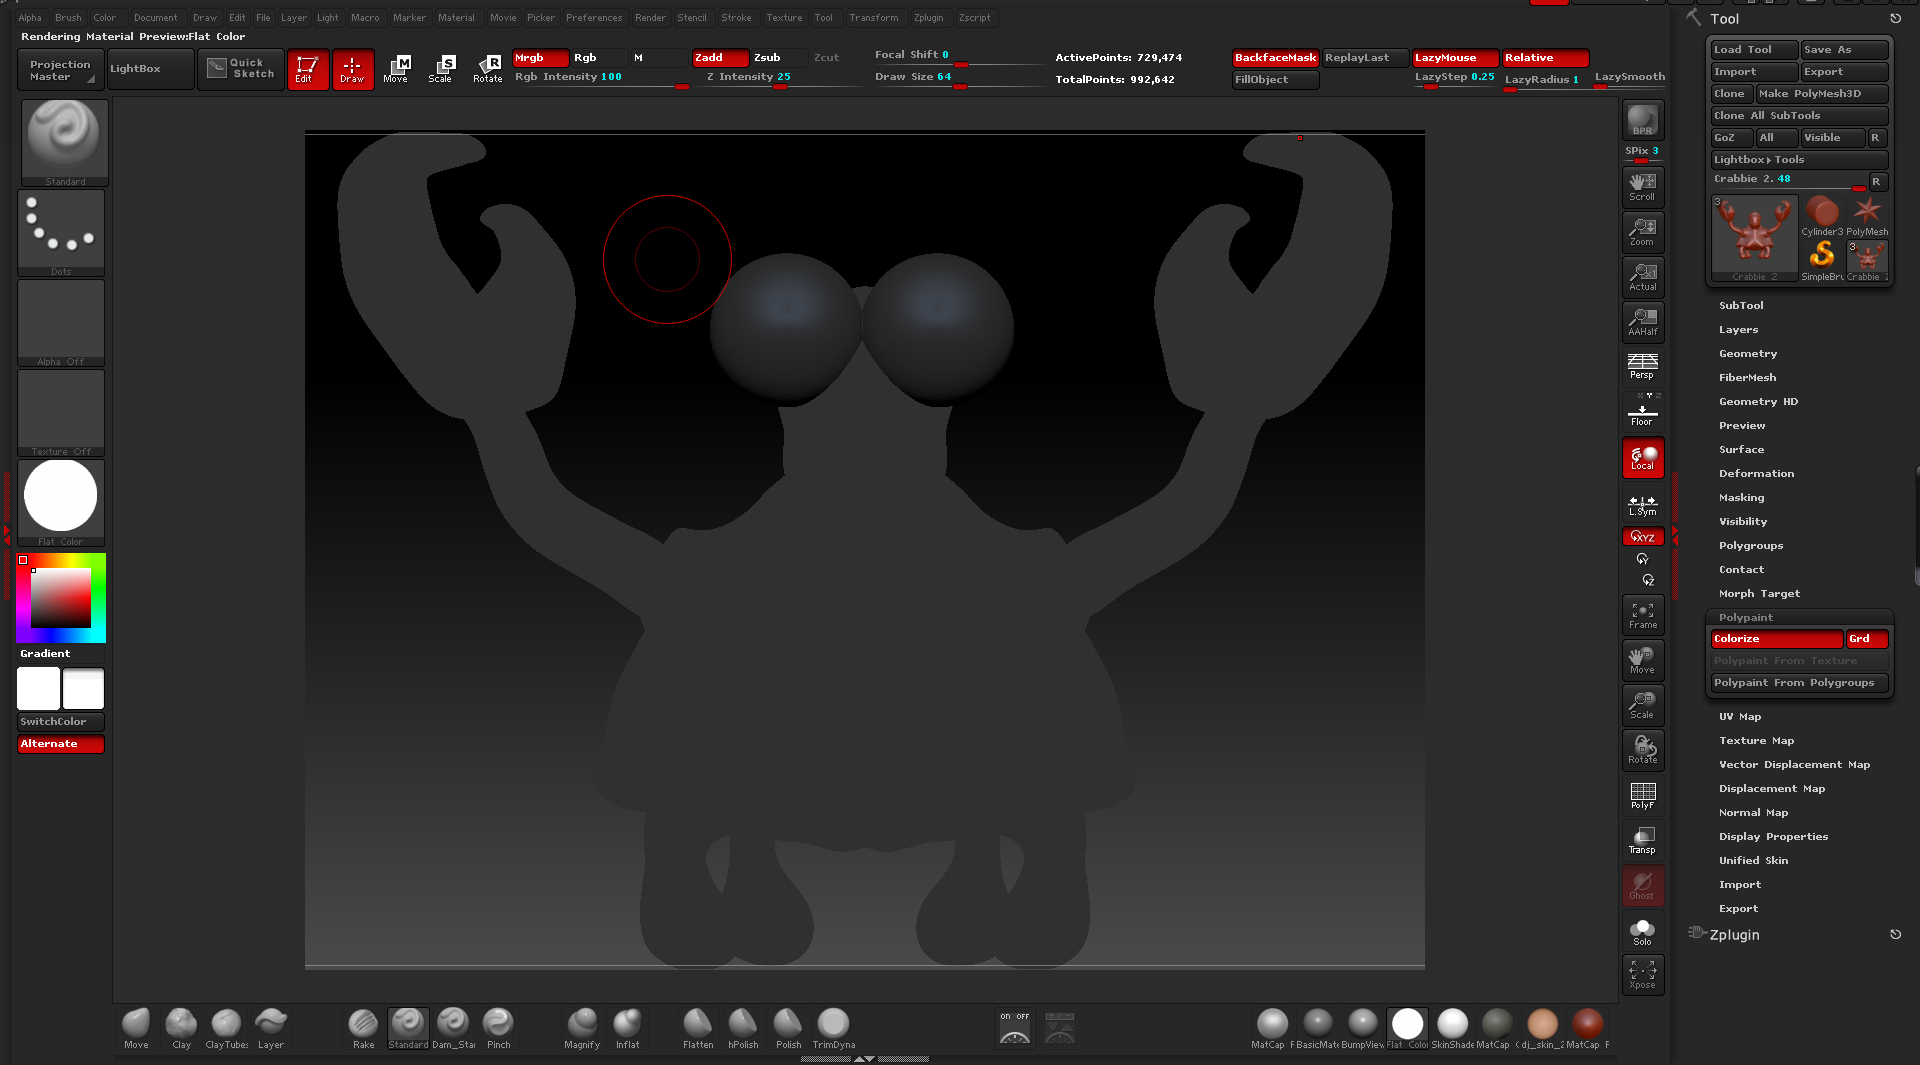The height and width of the screenshot is (1065, 1920).
Task: Click the AAHalf view icon
Action: point(1642,322)
